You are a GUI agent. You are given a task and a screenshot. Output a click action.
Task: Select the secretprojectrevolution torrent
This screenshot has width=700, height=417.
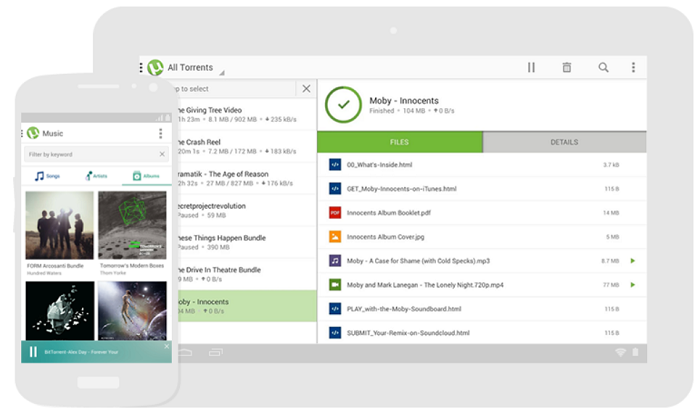click(x=246, y=210)
